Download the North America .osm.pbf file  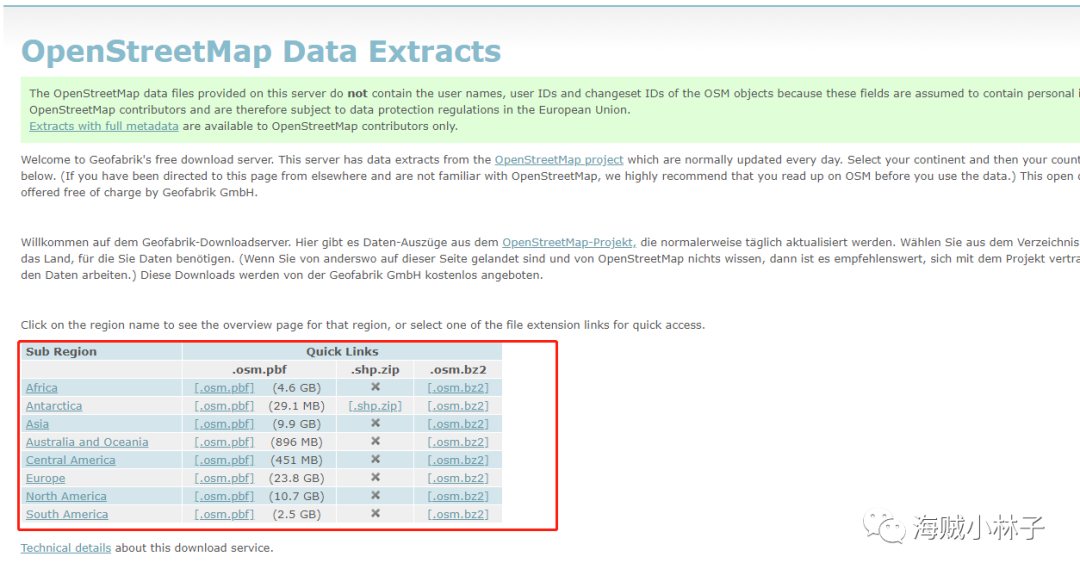[224, 496]
